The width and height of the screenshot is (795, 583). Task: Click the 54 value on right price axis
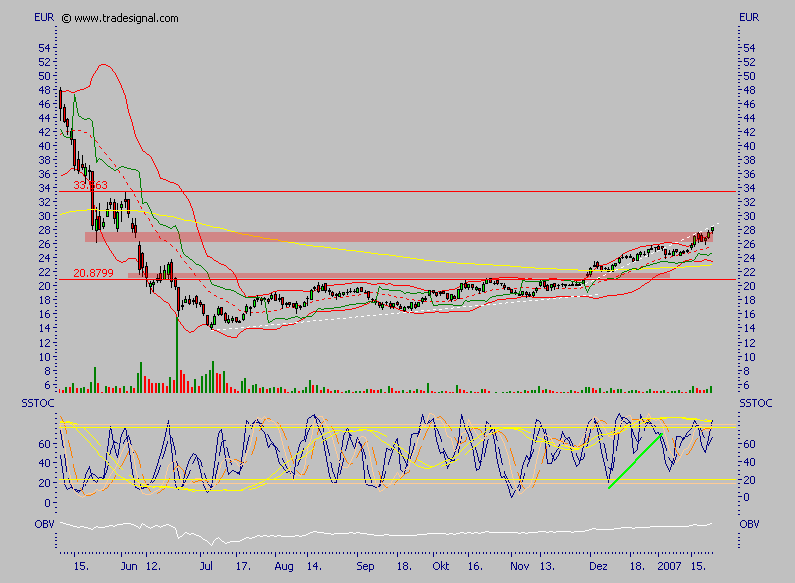(745, 47)
